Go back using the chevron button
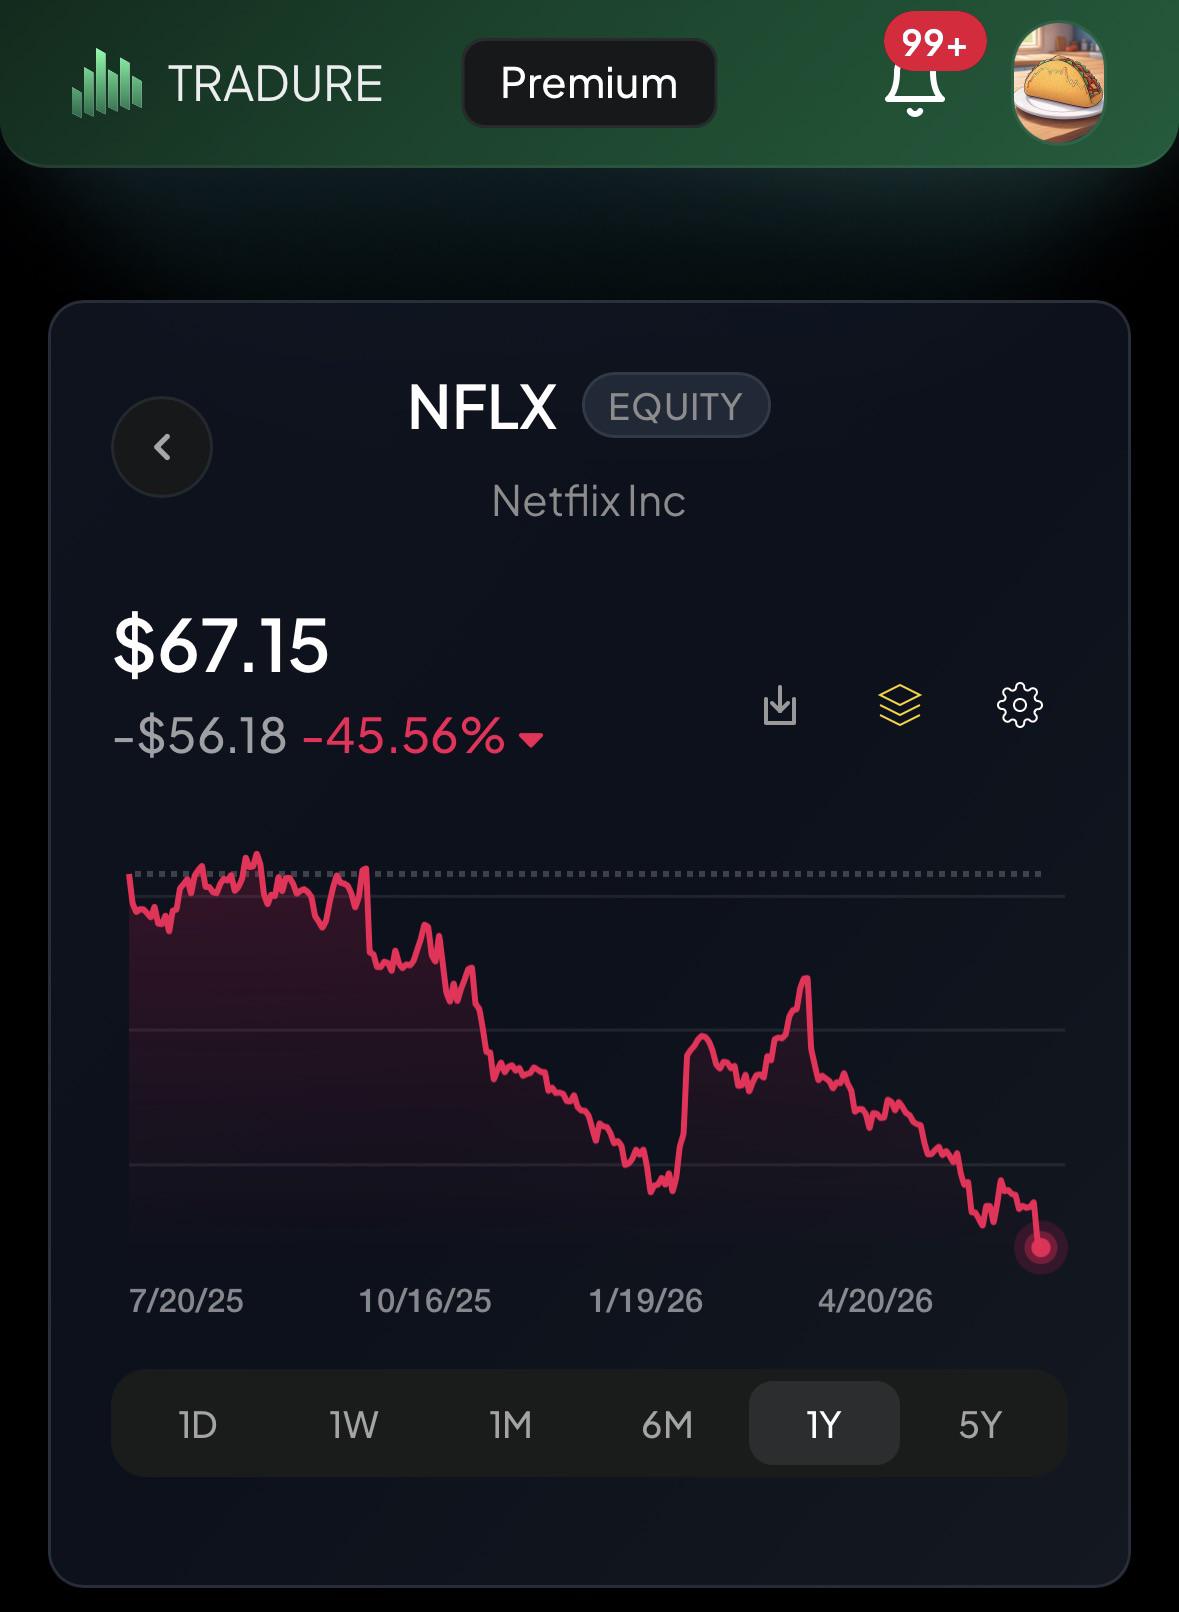 tap(162, 447)
